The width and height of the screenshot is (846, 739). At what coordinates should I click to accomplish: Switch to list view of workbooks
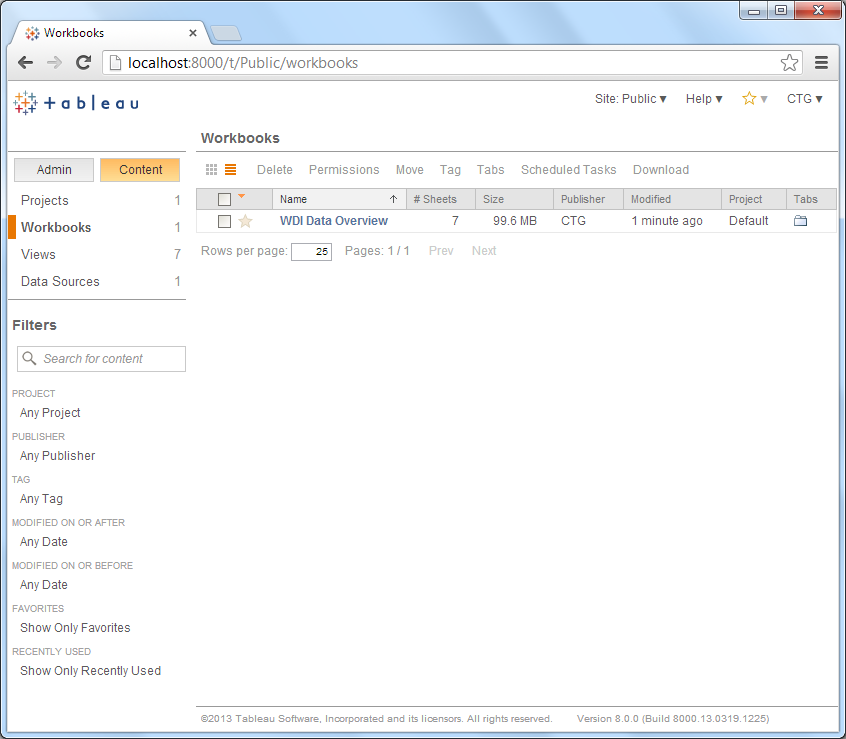tap(230, 169)
